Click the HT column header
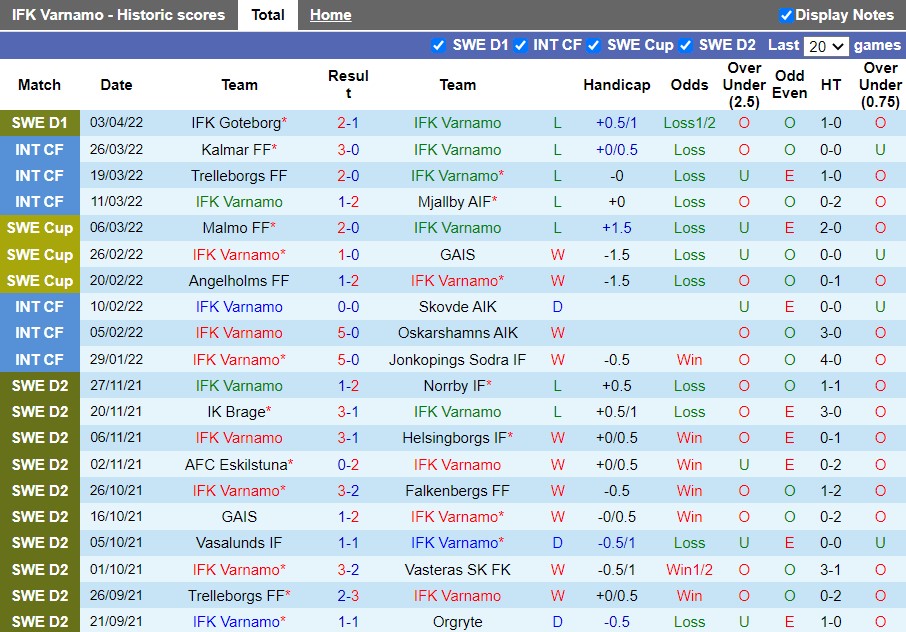 click(830, 85)
